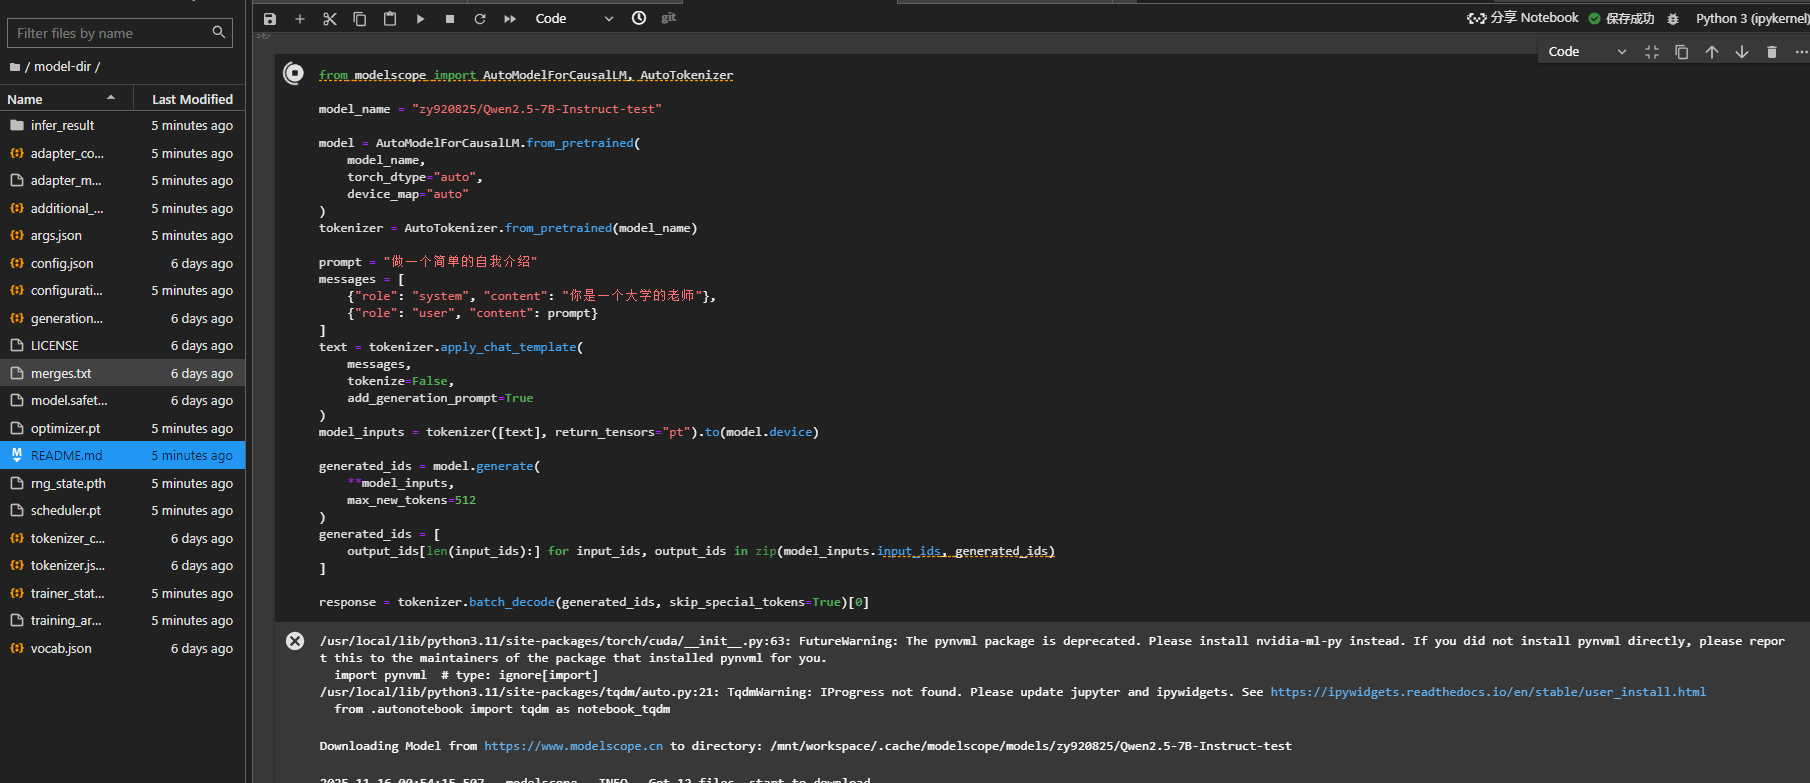Click the green 保存成功 status indicator
Screen dimensions: 1810x783
point(1621,18)
